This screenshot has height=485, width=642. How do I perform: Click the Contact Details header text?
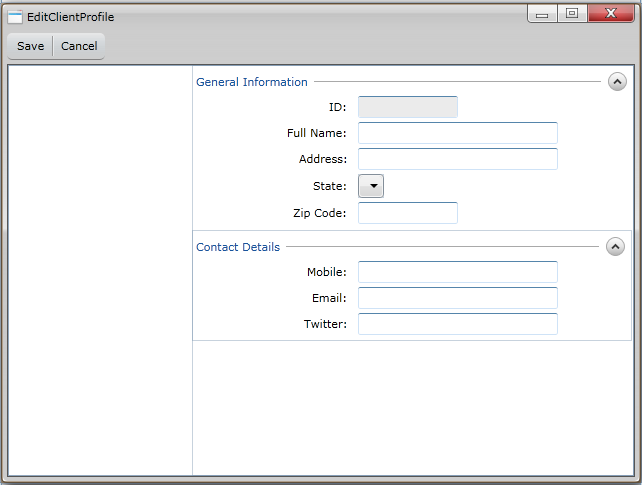[238, 247]
